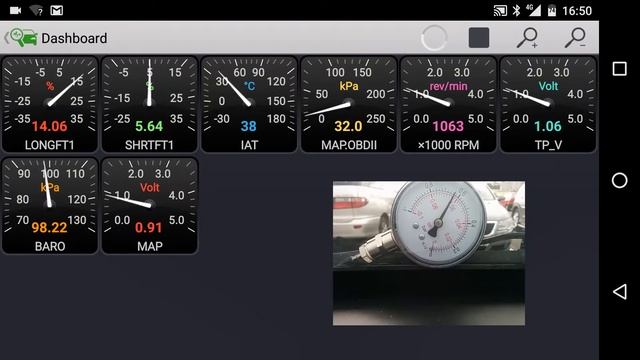Image resolution: width=640 pixels, height=360 pixels.
Task: Tap the 16:50 clock
Action: pos(577,11)
